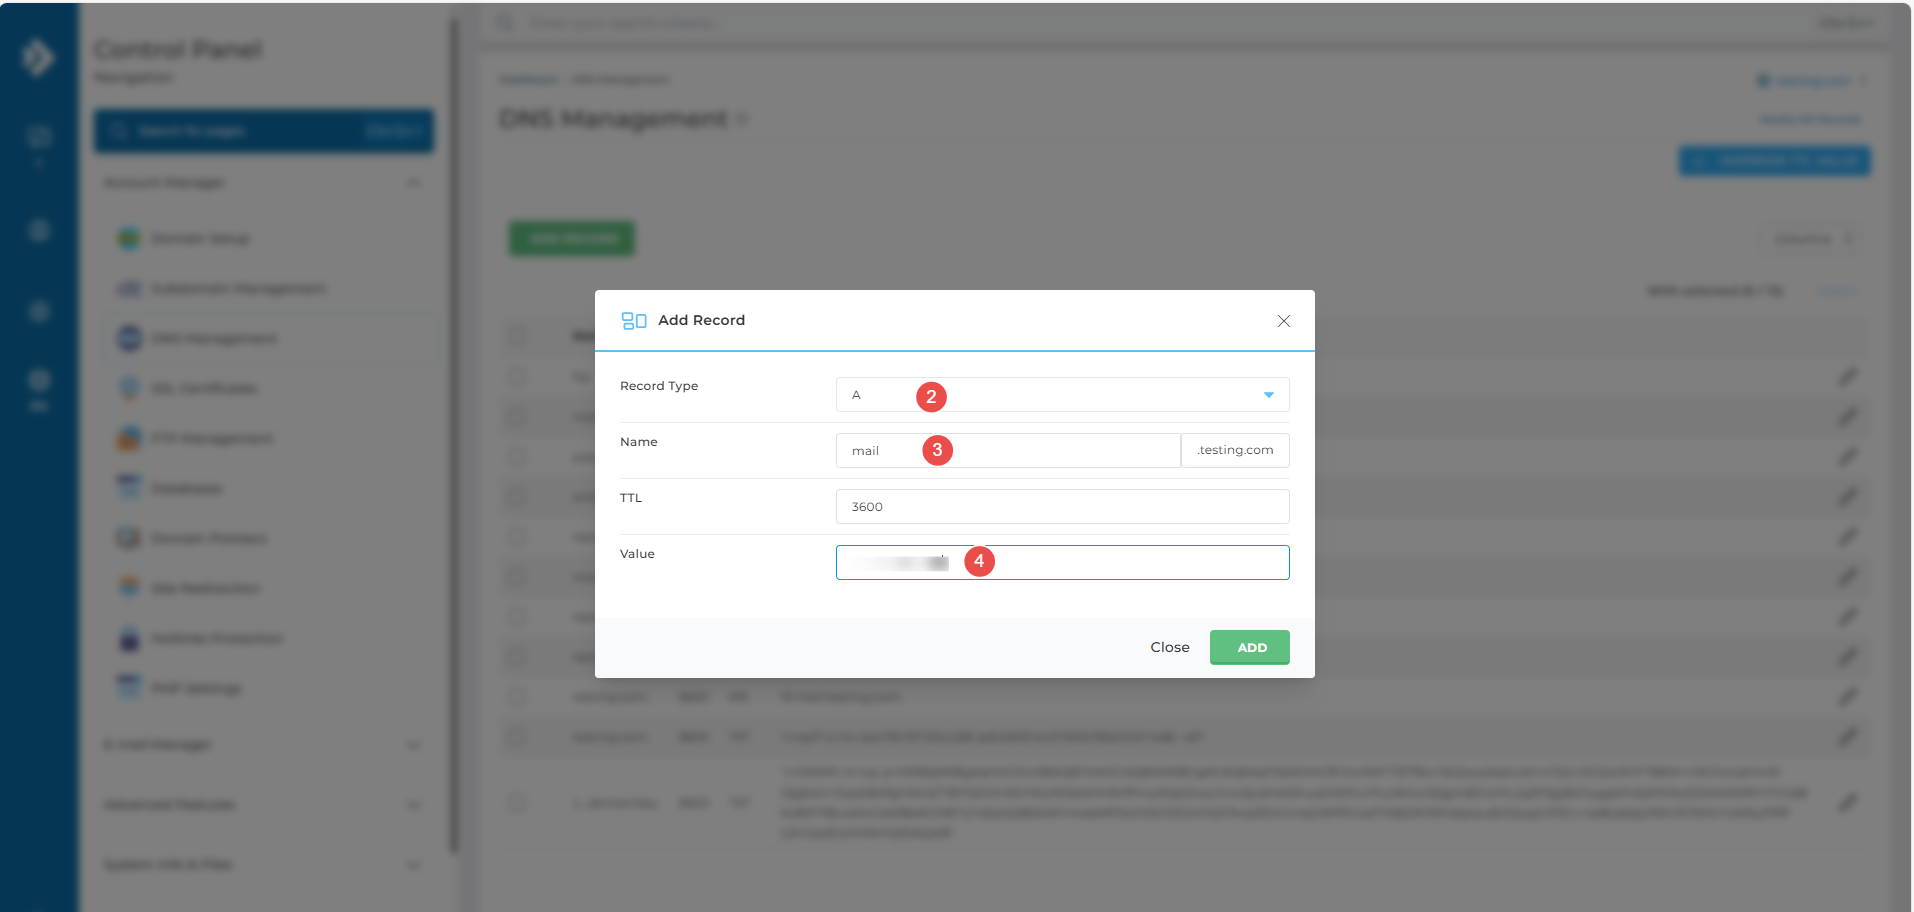Click the Hotlinks Protection padlock icon
1914x912 pixels.
[129, 639]
